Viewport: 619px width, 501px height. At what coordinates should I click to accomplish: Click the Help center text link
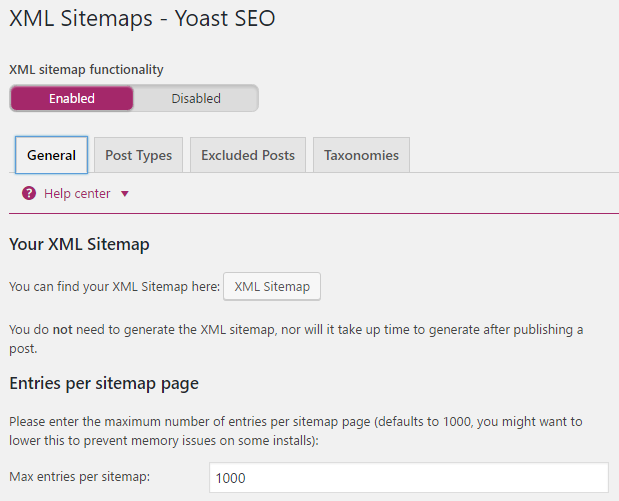(x=77, y=194)
